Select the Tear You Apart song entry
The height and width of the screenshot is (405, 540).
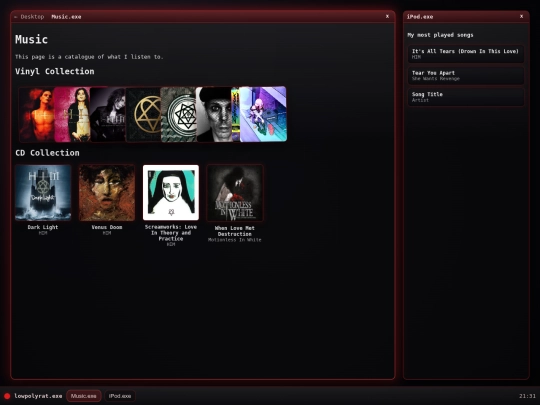pos(466,75)
